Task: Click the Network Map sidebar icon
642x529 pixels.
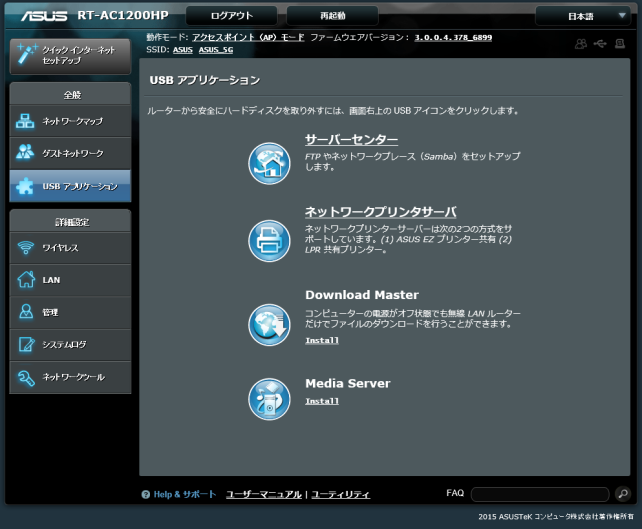Action: 25,121
